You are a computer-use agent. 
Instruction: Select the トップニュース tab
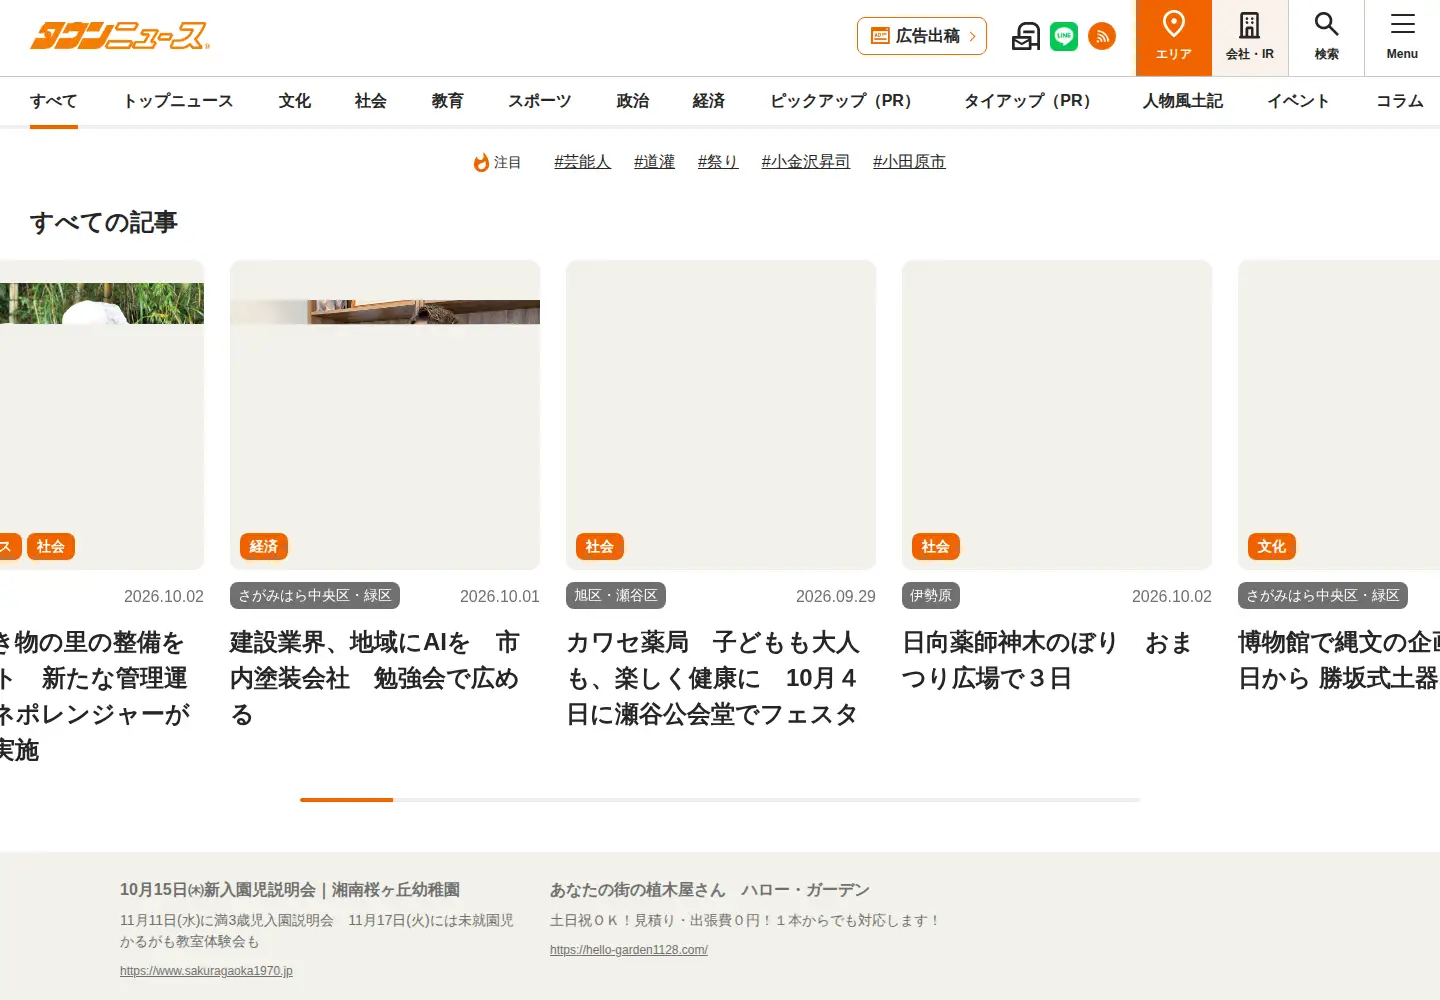tap(178, 101)
